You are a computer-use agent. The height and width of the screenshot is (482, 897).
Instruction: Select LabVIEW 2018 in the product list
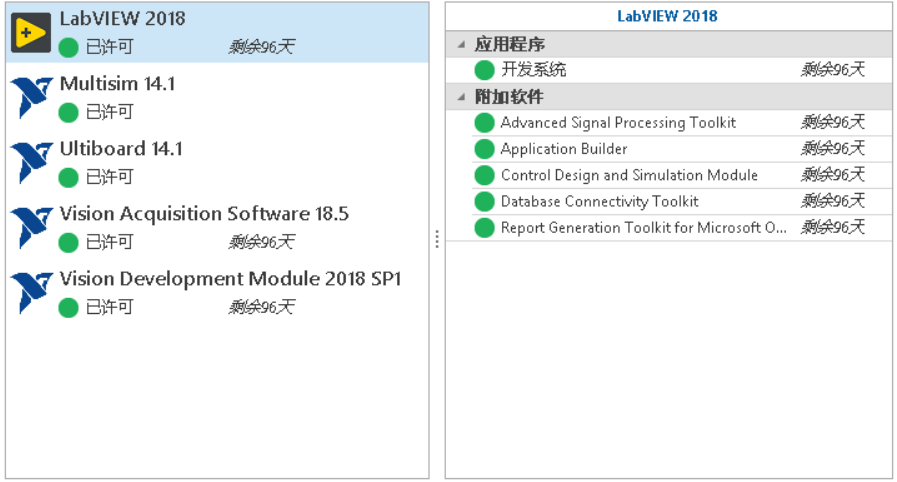[217, 33]
